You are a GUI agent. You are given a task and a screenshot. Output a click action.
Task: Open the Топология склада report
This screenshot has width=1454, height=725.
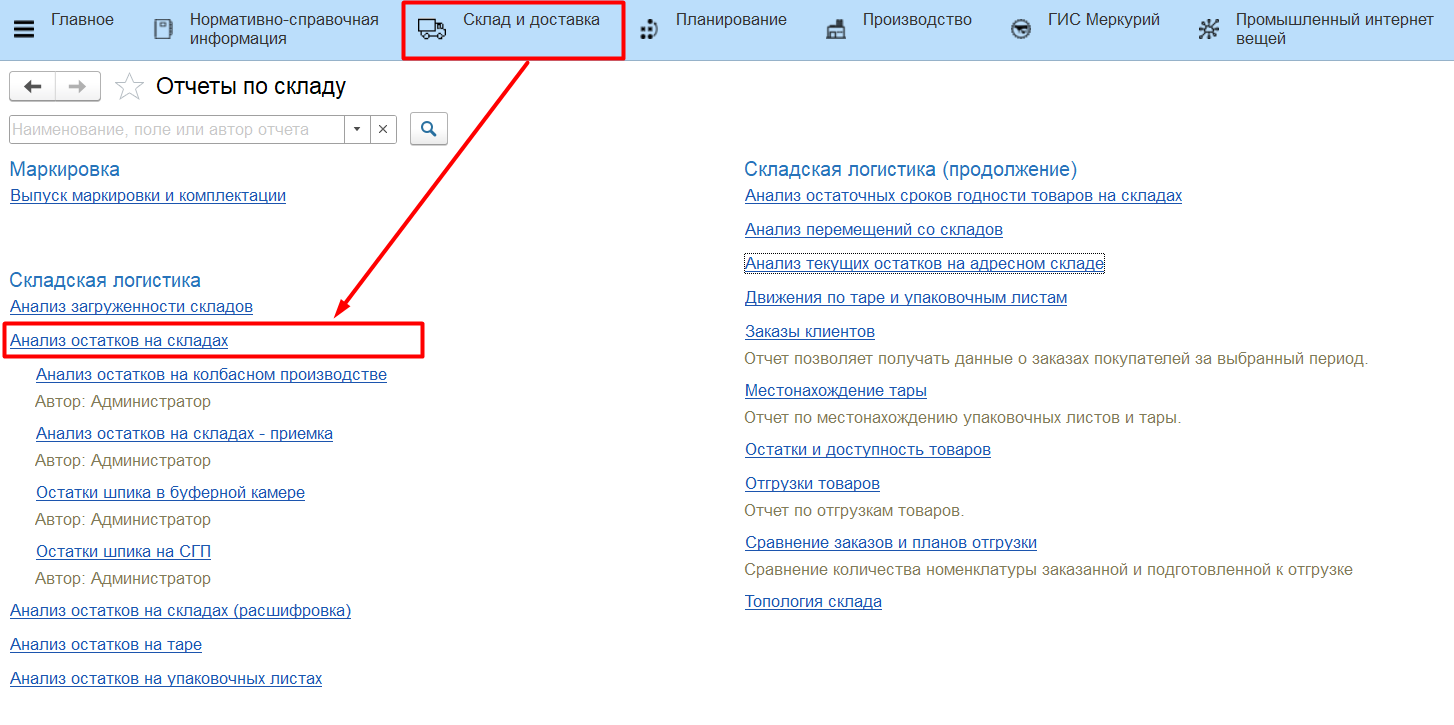813,602
